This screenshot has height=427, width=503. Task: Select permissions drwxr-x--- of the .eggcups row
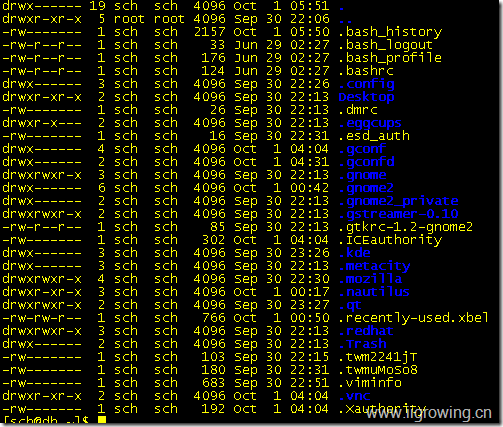(x=42, y=123)
